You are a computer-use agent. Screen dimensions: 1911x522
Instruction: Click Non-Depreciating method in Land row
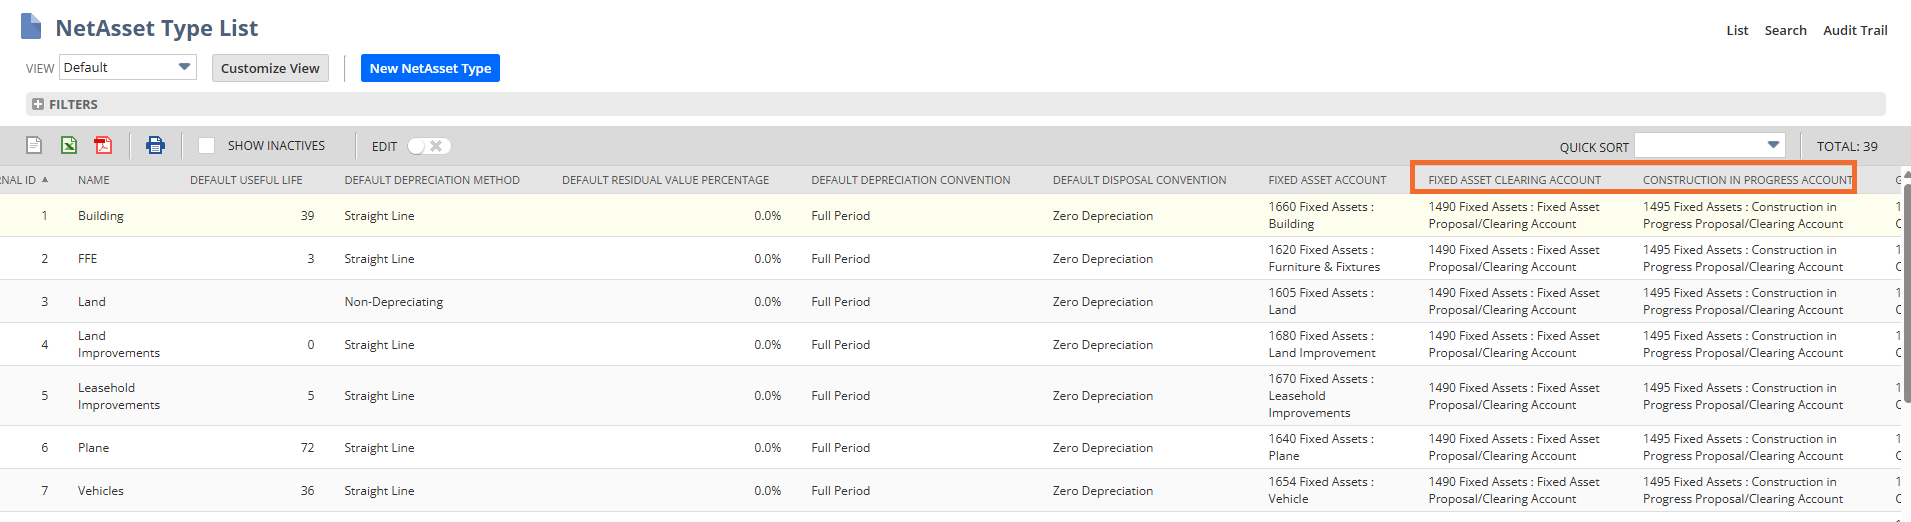tap(394, 302)
